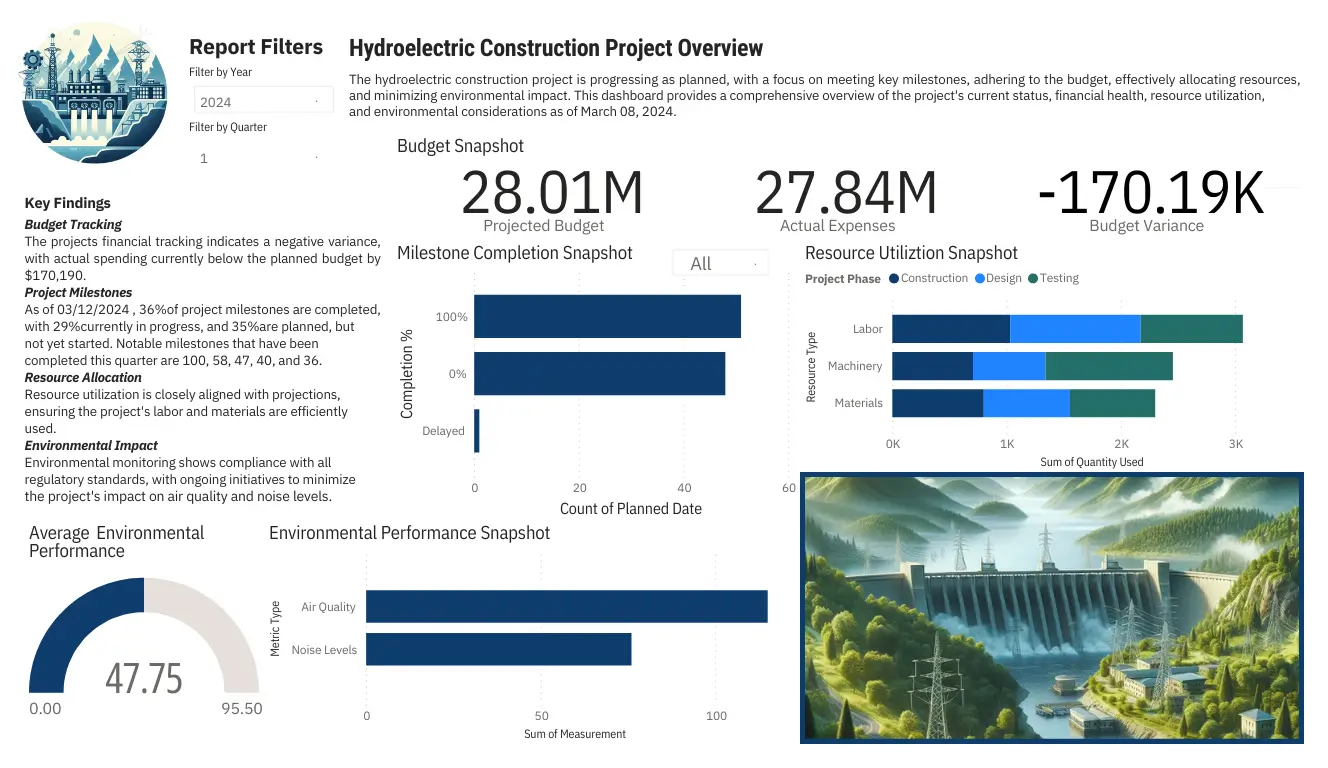This screenshot has width=1328, height=768.
Task: Toggle the Design phase legend item
Action: (1000, 278)
